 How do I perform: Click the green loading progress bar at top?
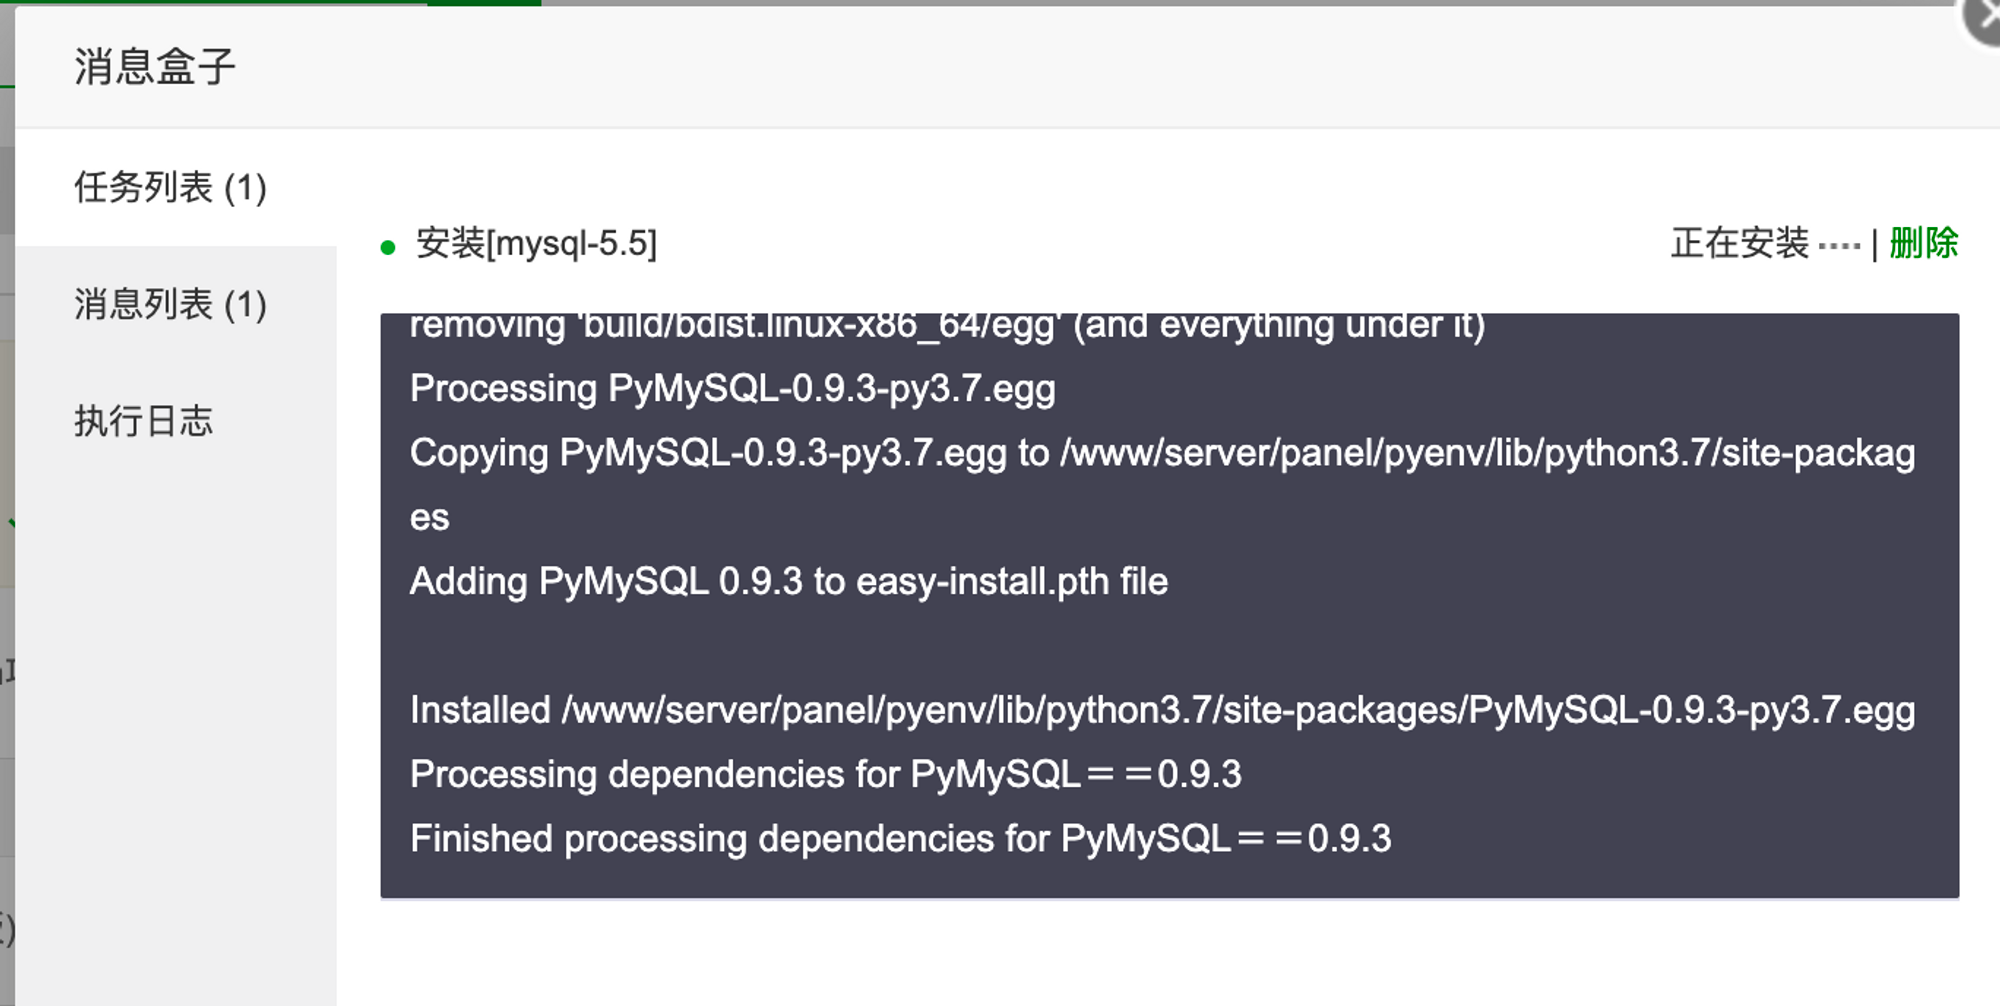tap(270, 3)
